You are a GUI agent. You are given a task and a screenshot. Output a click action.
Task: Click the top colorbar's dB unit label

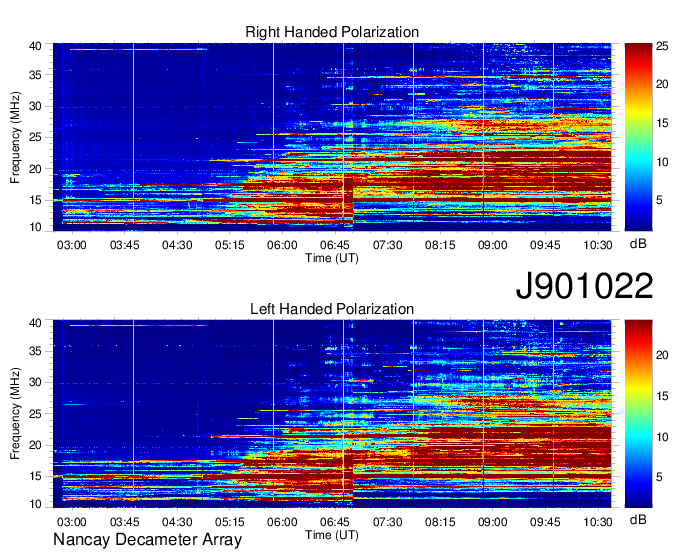pyautogui.click(x=638, y=244)
